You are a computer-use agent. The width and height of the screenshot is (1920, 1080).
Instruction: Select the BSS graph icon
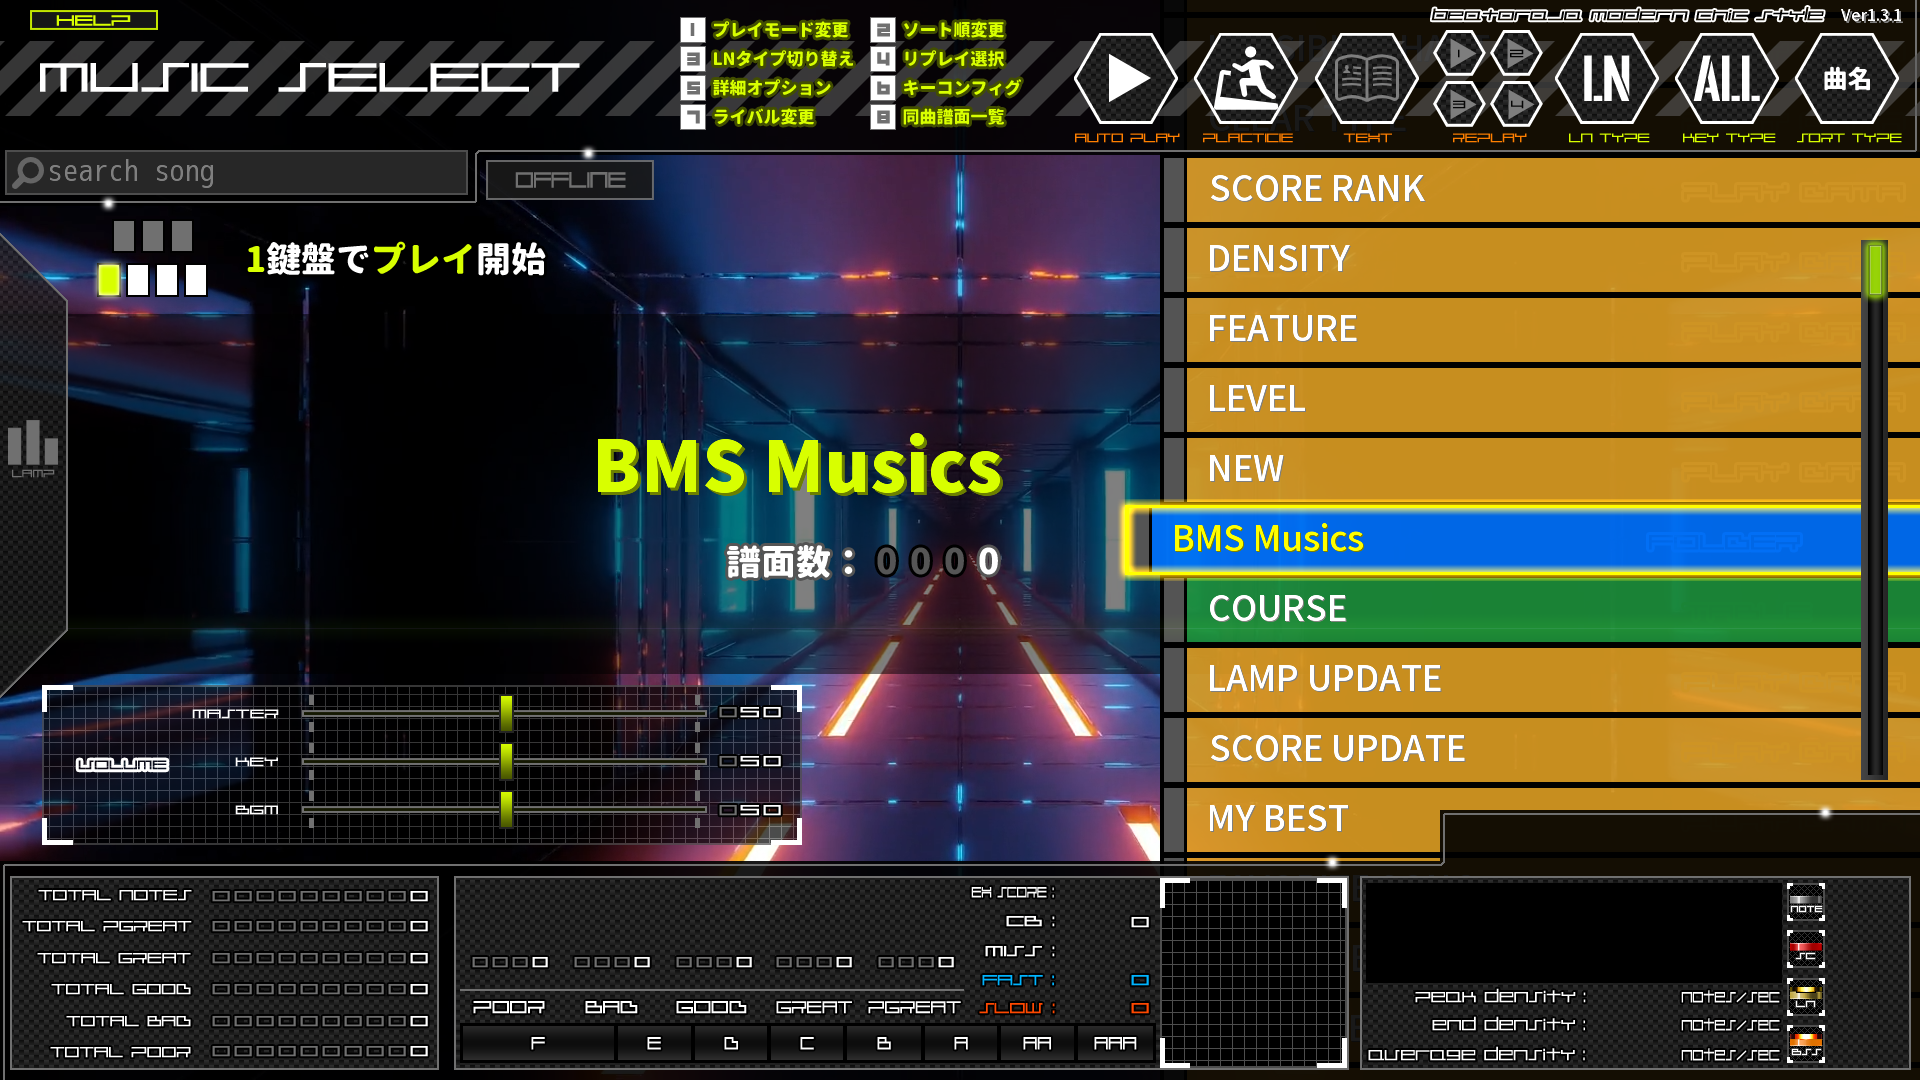[1806, 1043]
